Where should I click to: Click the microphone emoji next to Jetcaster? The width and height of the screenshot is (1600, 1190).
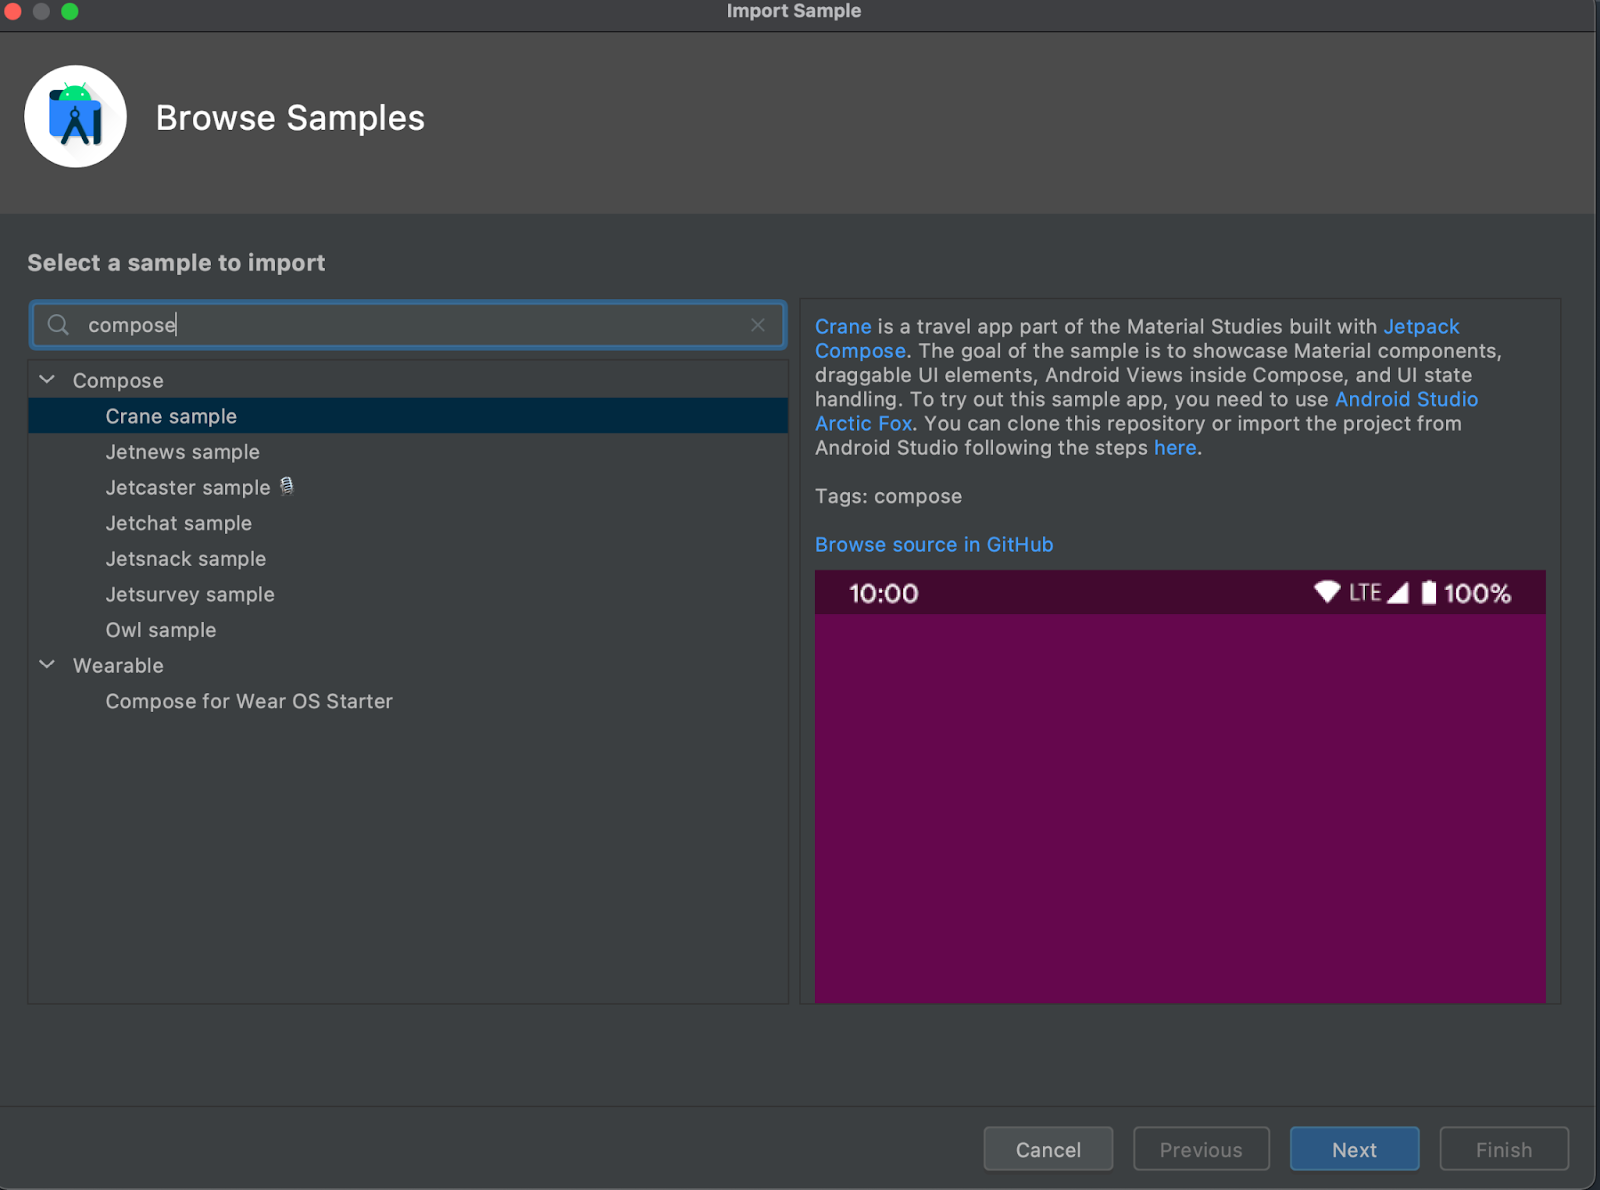[287, 486]
